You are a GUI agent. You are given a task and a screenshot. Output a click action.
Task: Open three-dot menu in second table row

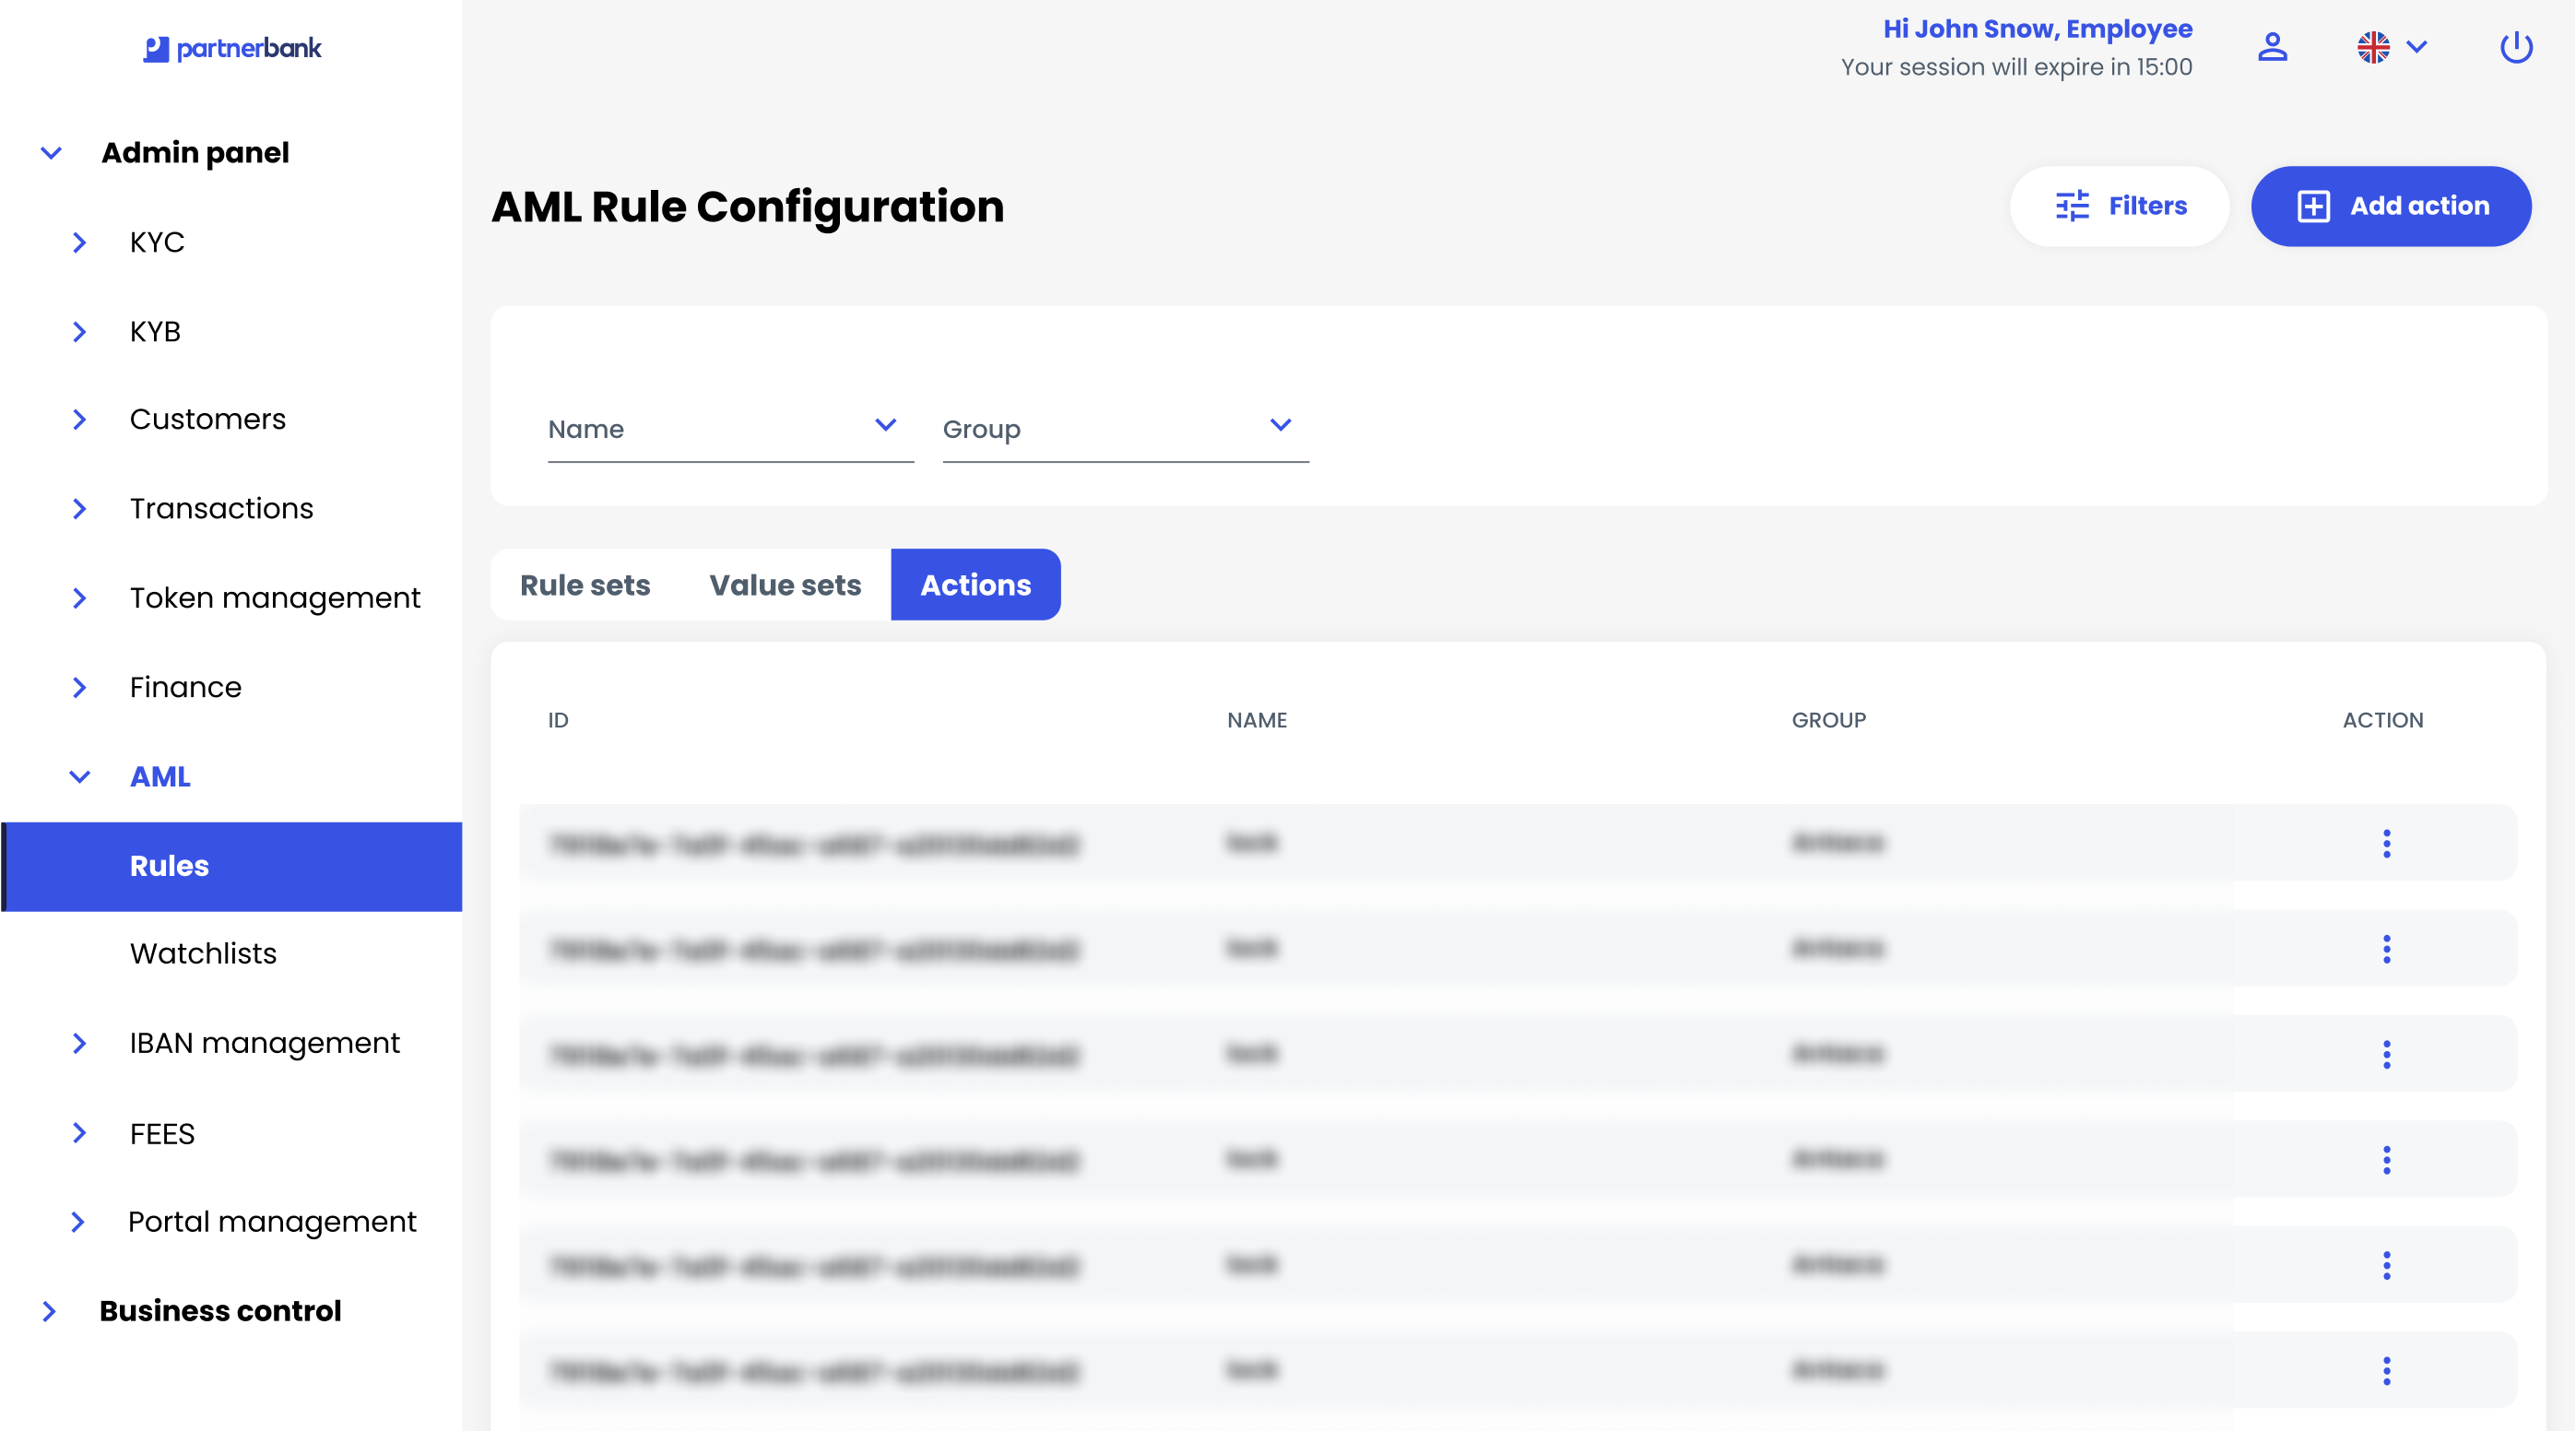[x=2386, y=948]
